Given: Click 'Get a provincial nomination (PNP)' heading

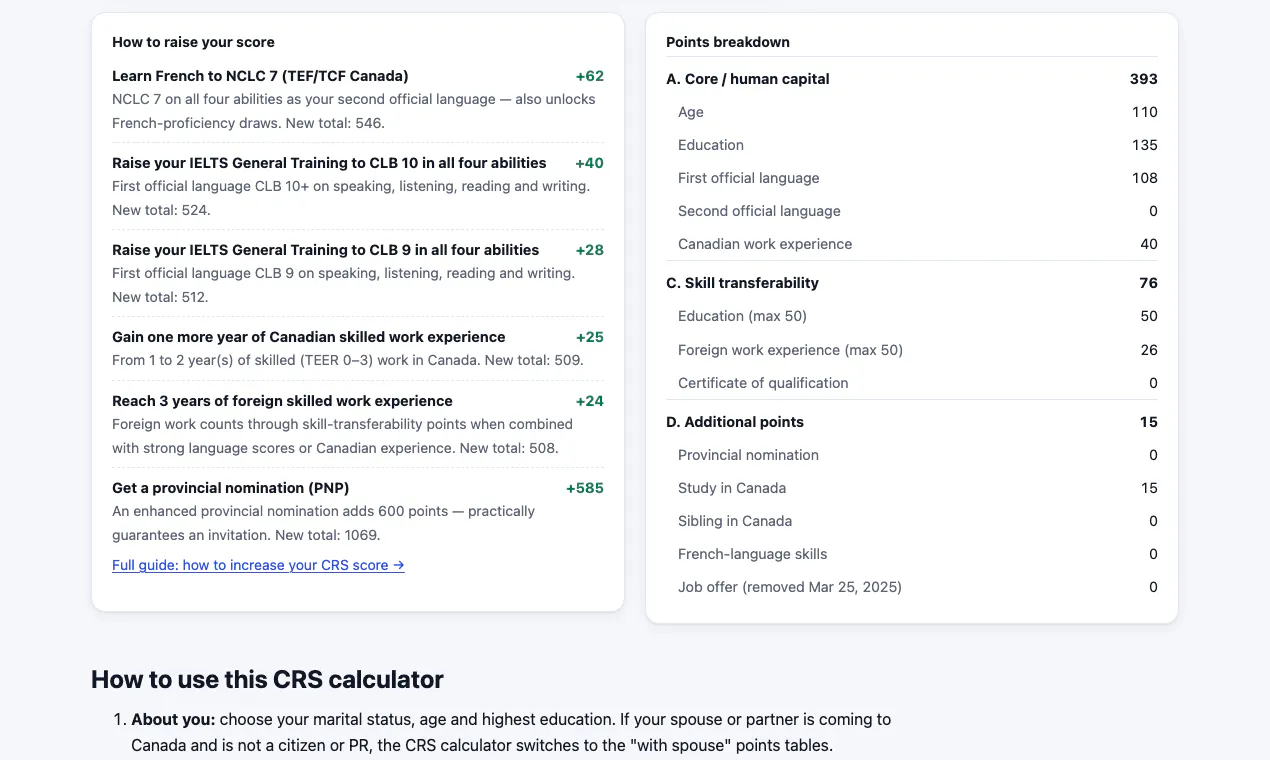Looking at the screenshot, I should (x=231, y=488).
